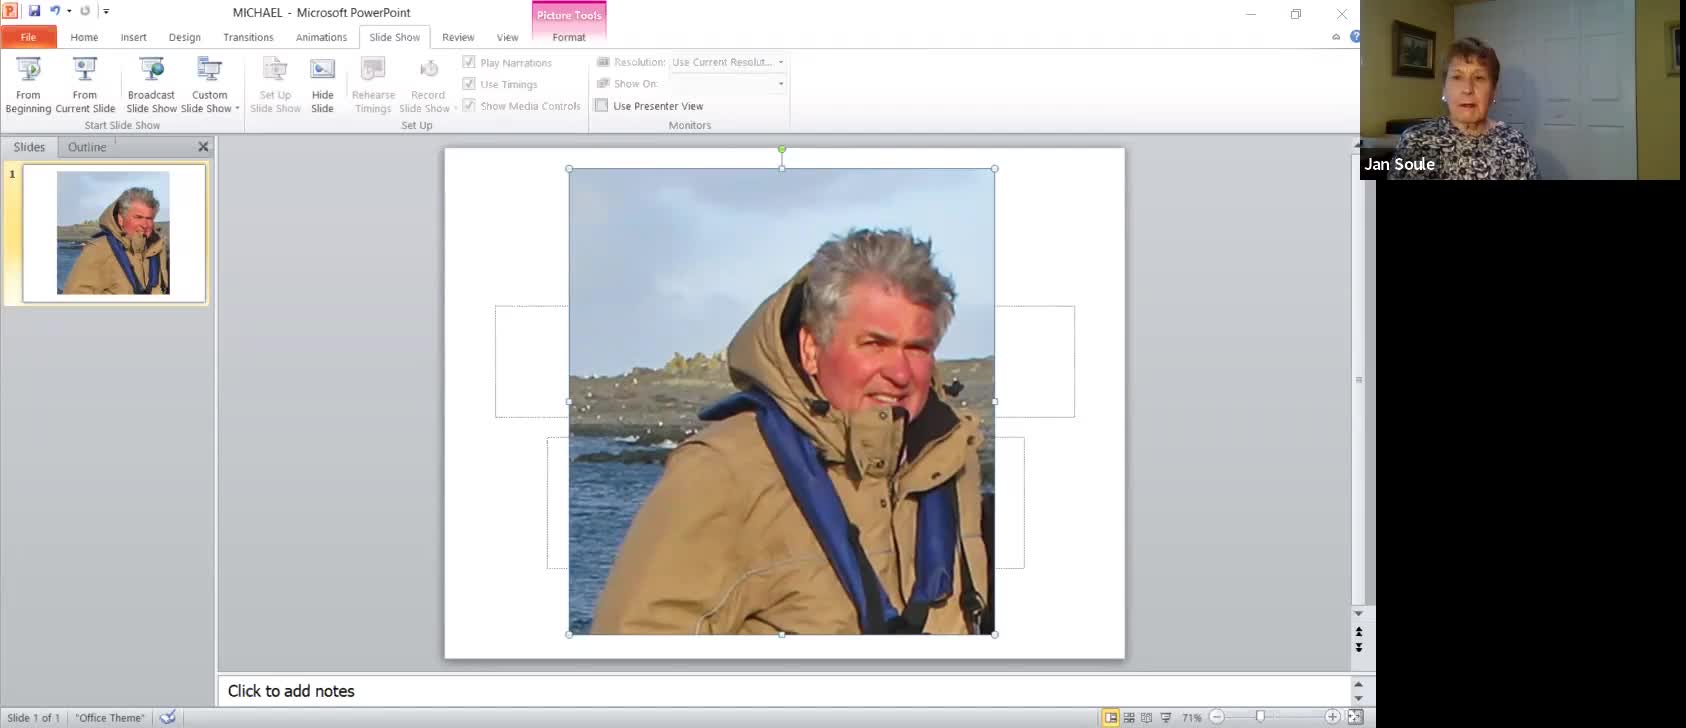Image resolution: width=1686 pixels, height=728 pixels.
Task: Switch to the Review tab
Action: tap(458, 37)
